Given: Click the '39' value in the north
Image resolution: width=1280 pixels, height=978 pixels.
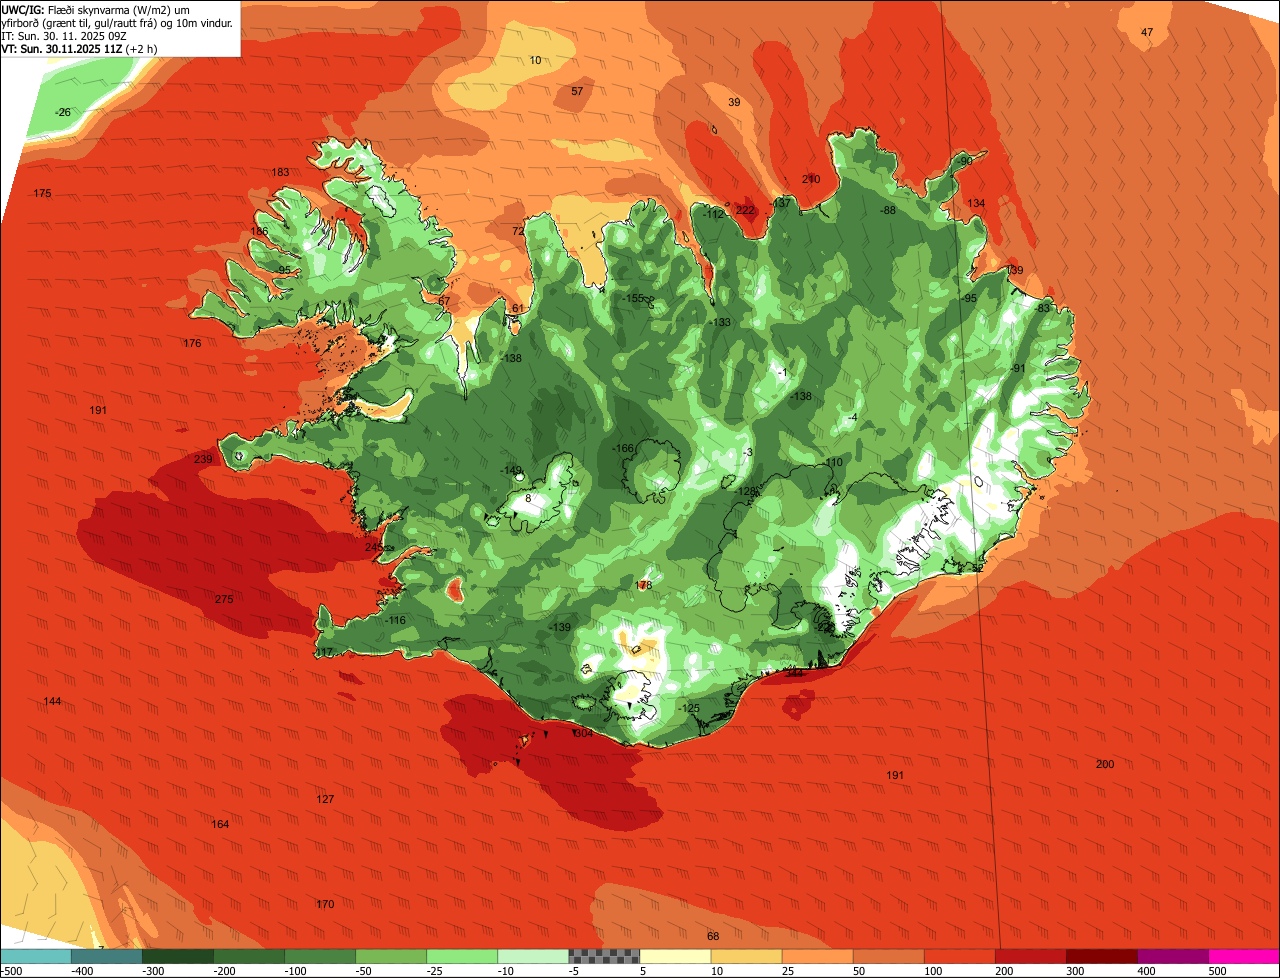Looking at the screenshot, I should [x=734, y=102].
